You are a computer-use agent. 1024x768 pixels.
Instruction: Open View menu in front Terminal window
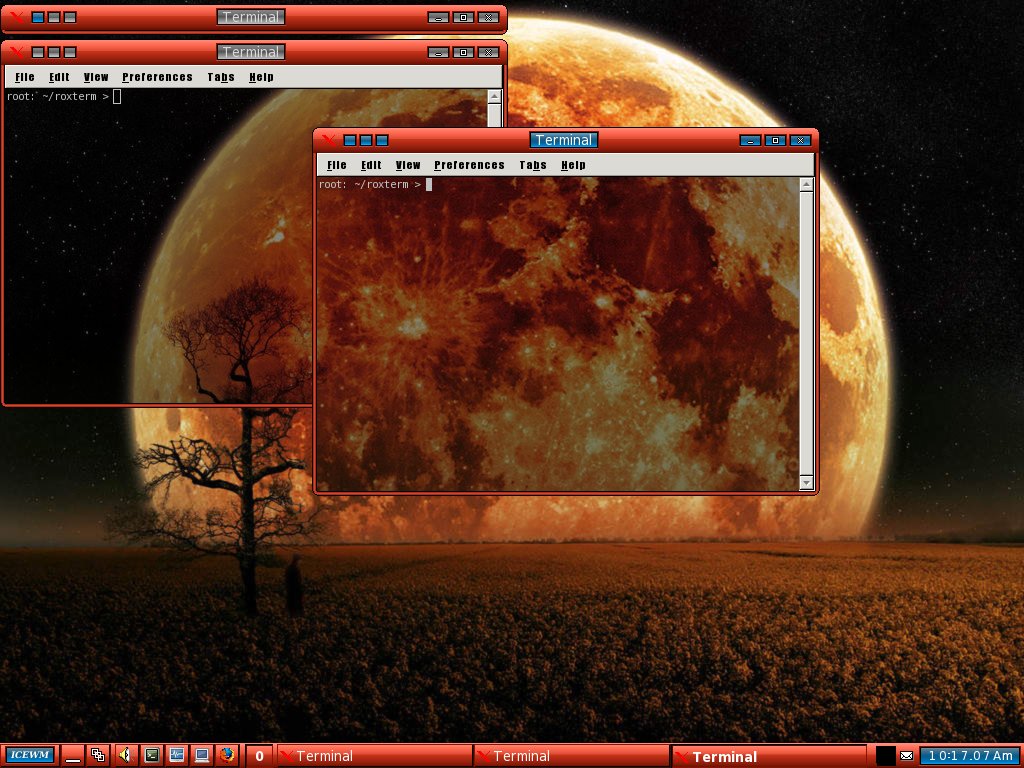408,165
